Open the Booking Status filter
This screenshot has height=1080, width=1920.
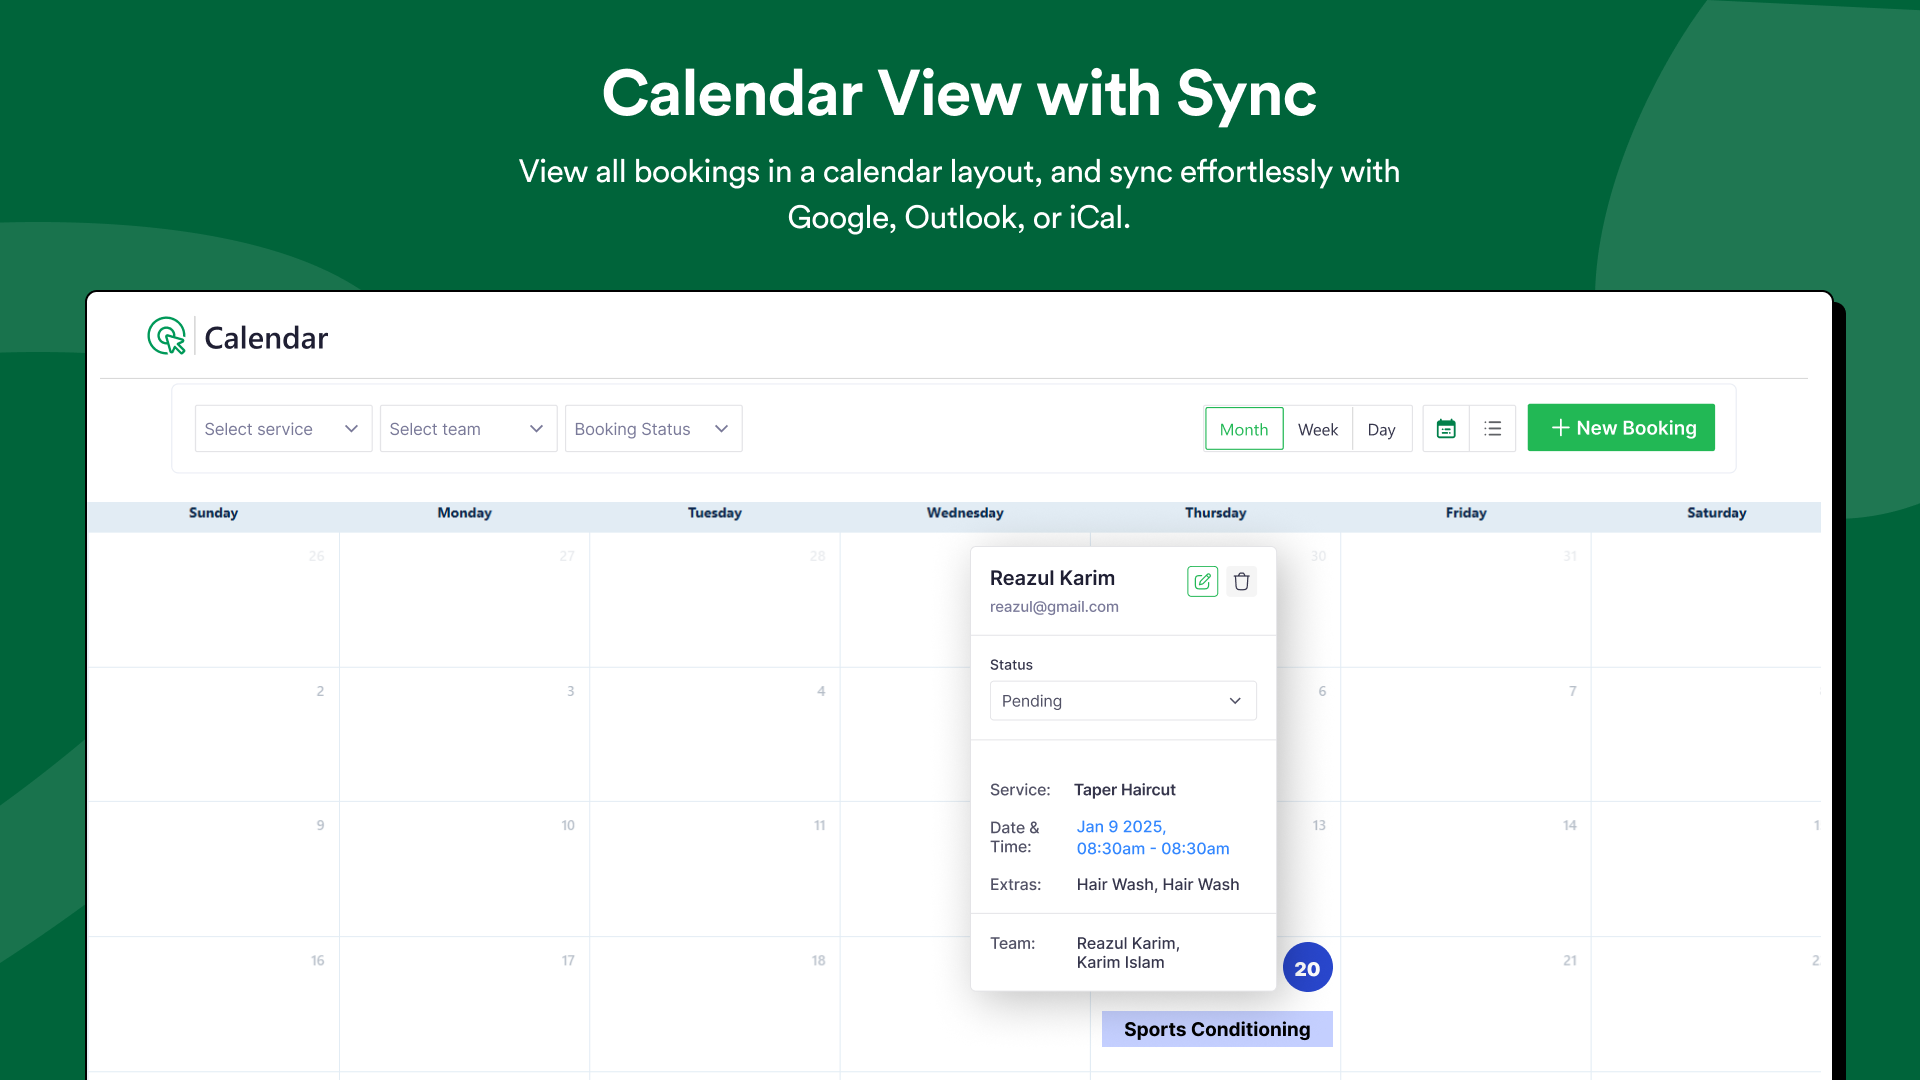click(653, 429)
